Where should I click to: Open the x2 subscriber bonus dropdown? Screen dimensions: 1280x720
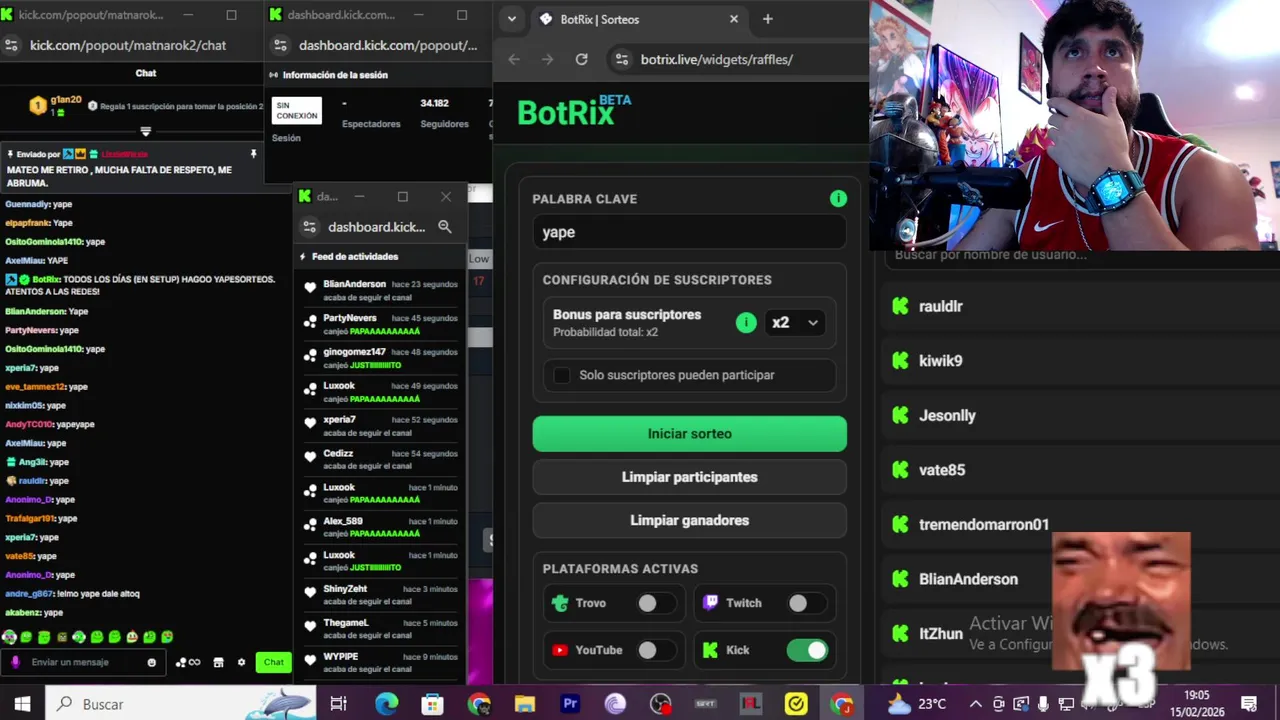coord(795,322)
